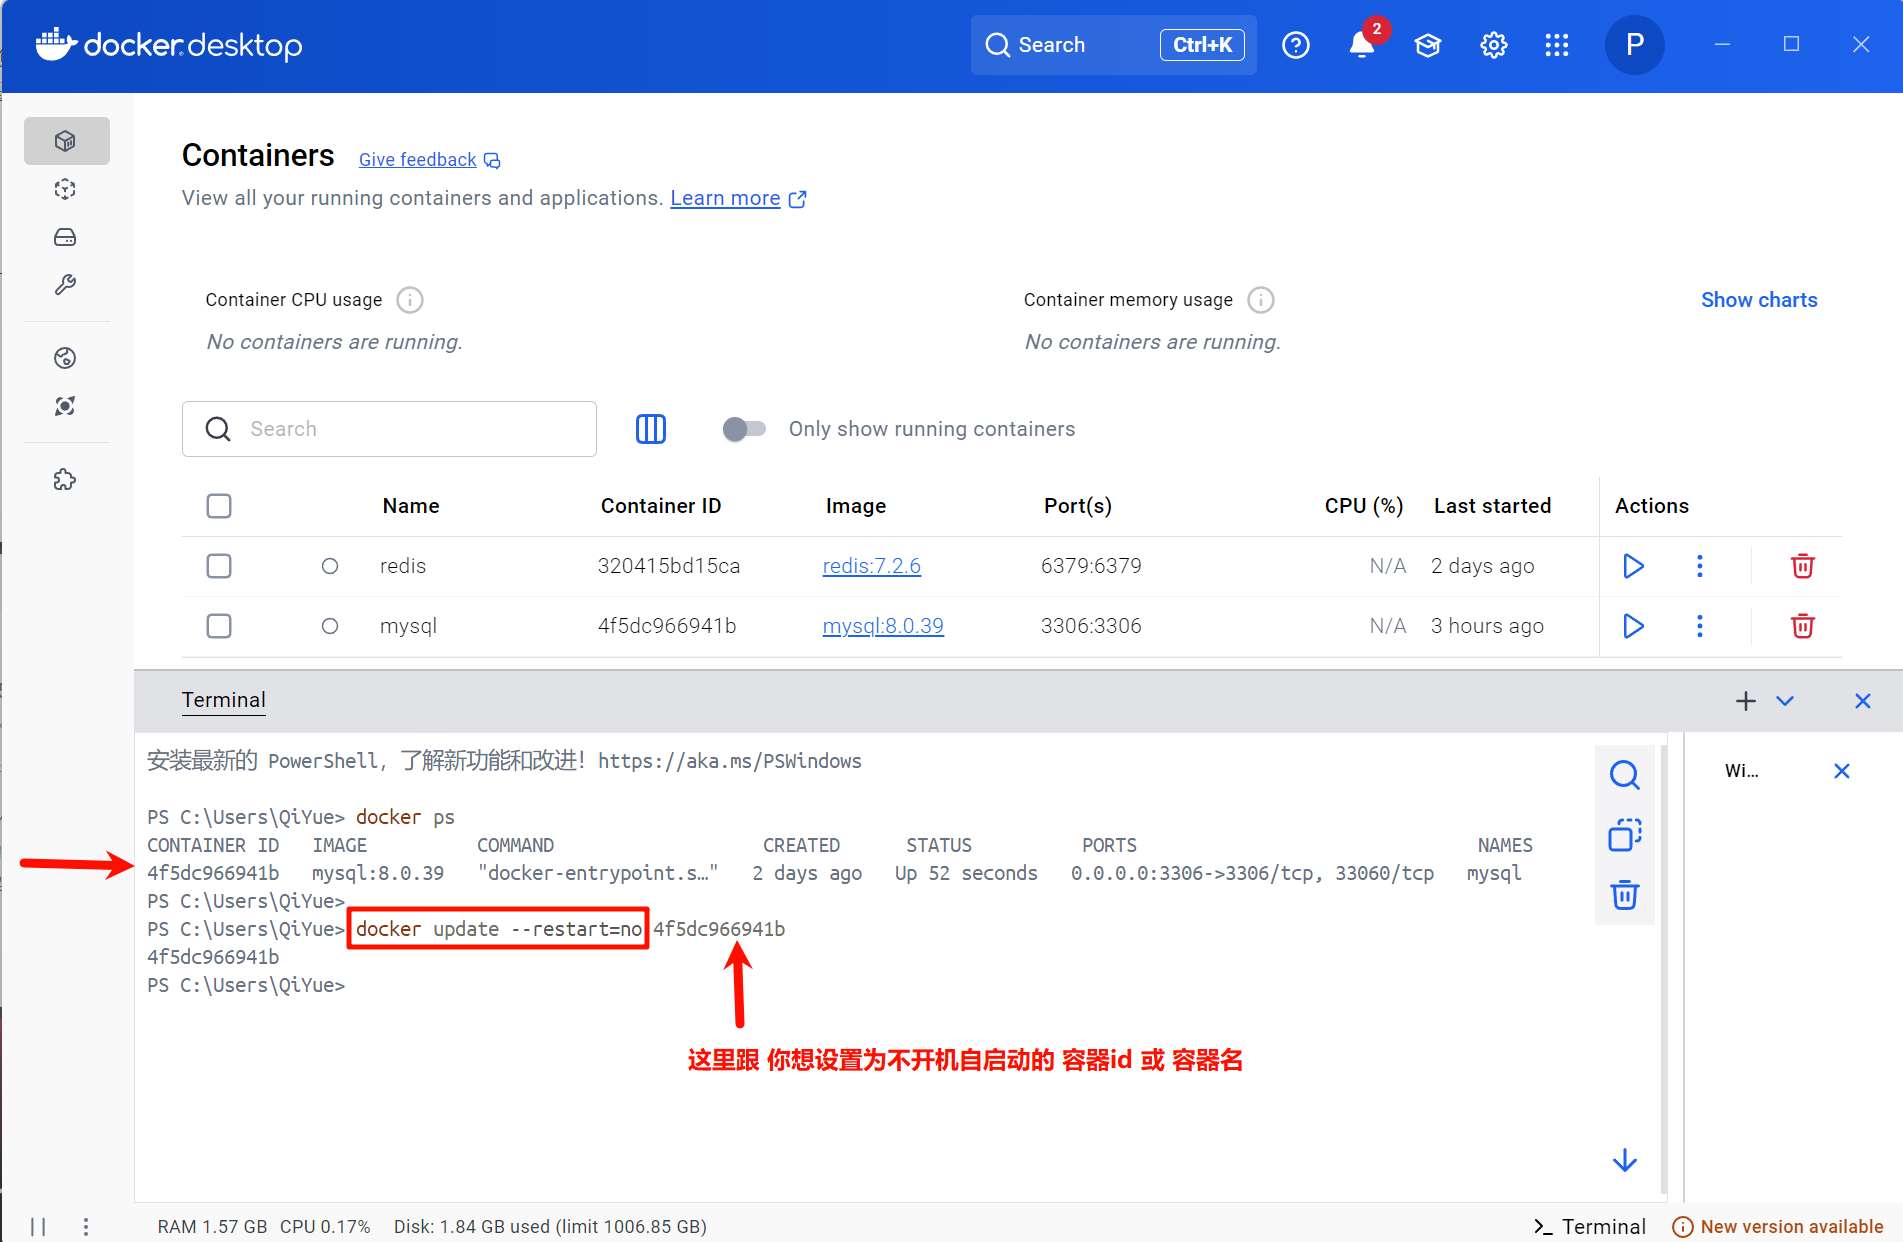Open the redis container name
The width and height of the screenshot is (1903, 1242).
click(x=403, y=566)
